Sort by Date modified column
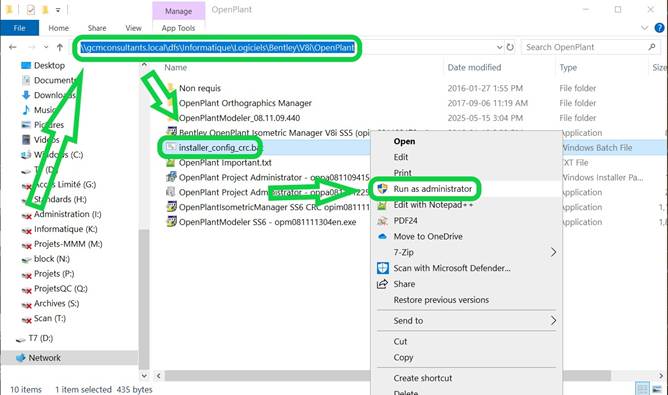This screenshot has width=668, height=395. 474,67
